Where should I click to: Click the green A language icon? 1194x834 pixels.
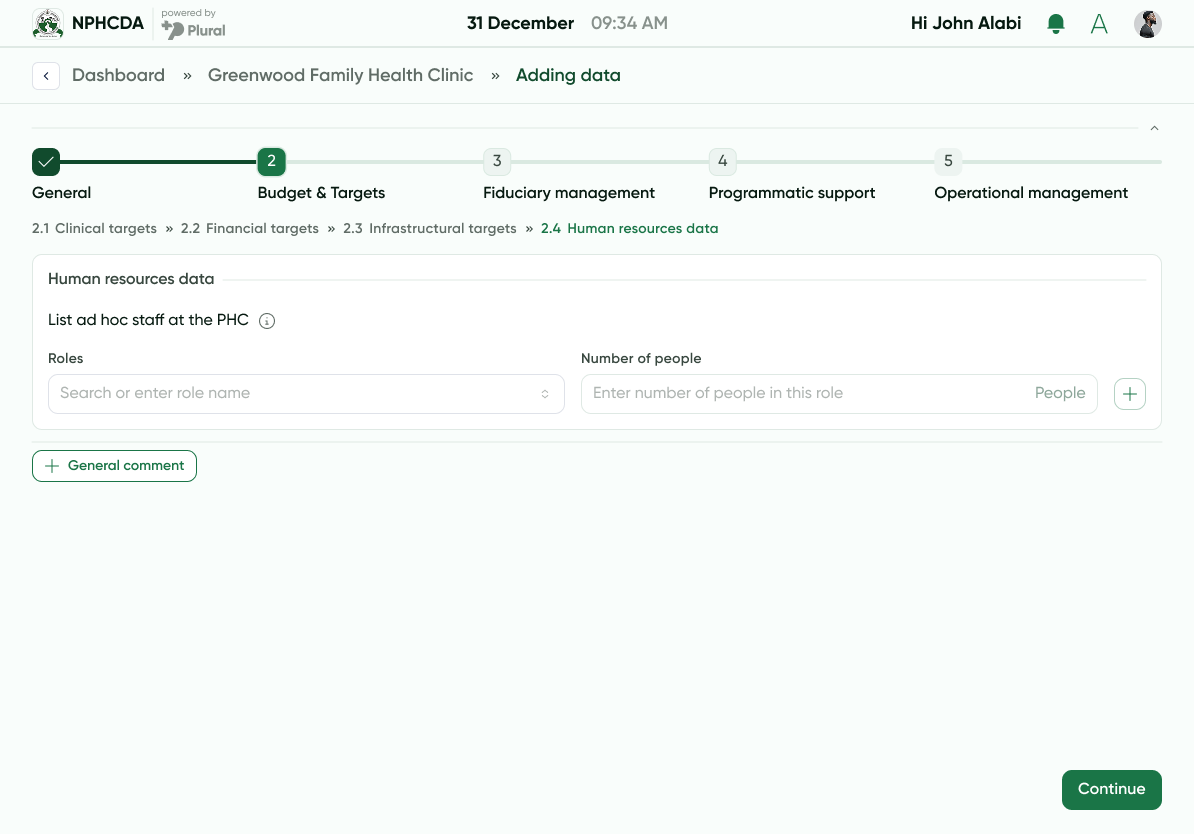pos(1099,23)
